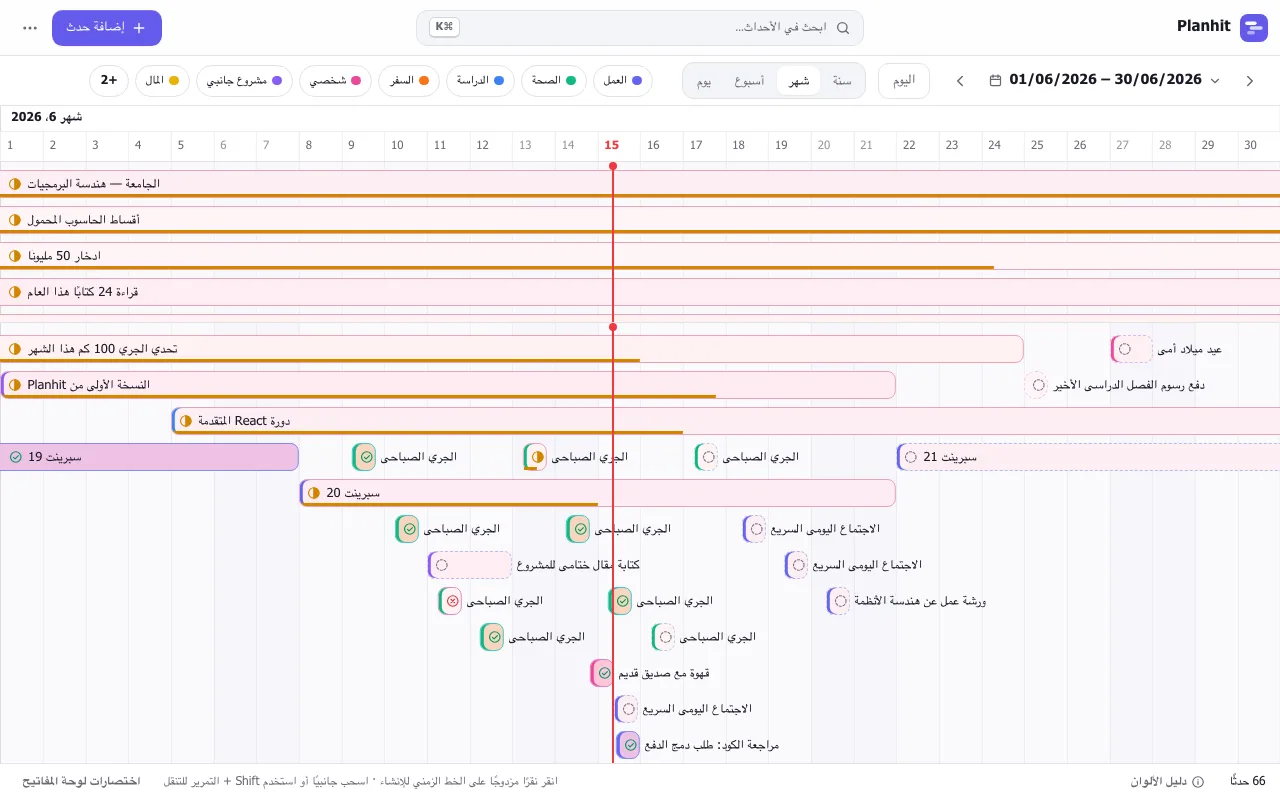The image size is (1280, 800).
Task: Click half-progress icon on أقساط الحاسوب المحمول
Action: coord(15,220)
